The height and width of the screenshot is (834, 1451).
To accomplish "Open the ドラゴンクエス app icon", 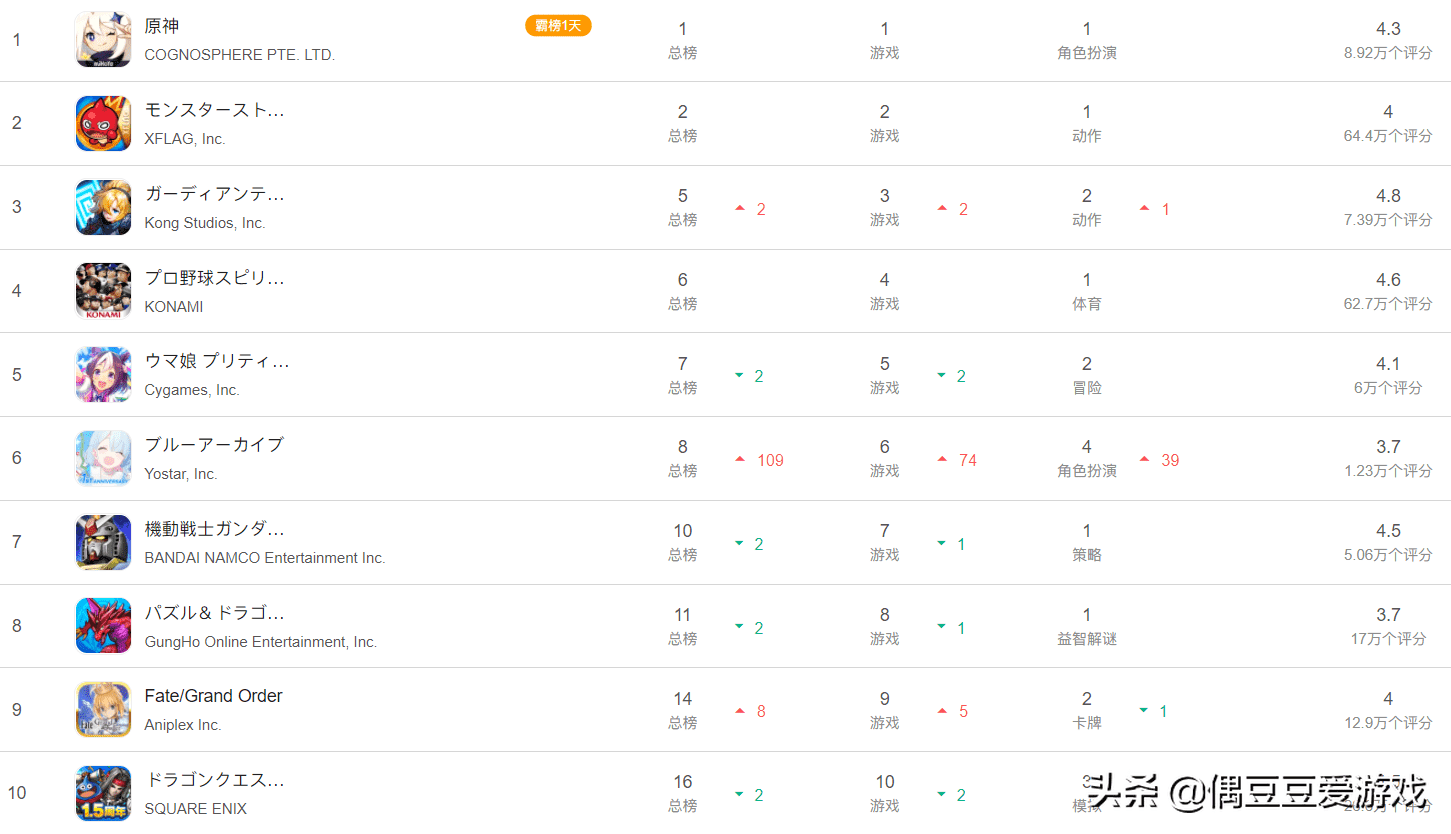I will click(x=103, y=793).
